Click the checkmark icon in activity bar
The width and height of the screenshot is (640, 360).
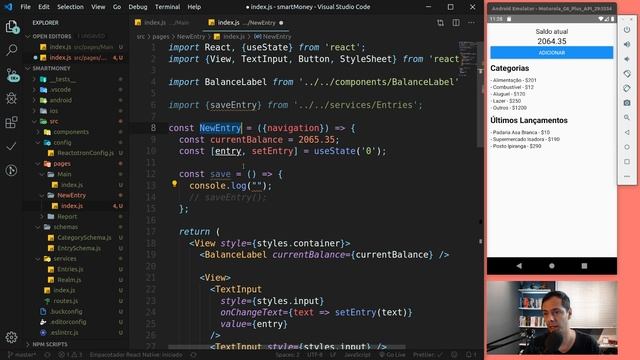tap(11, 146)
